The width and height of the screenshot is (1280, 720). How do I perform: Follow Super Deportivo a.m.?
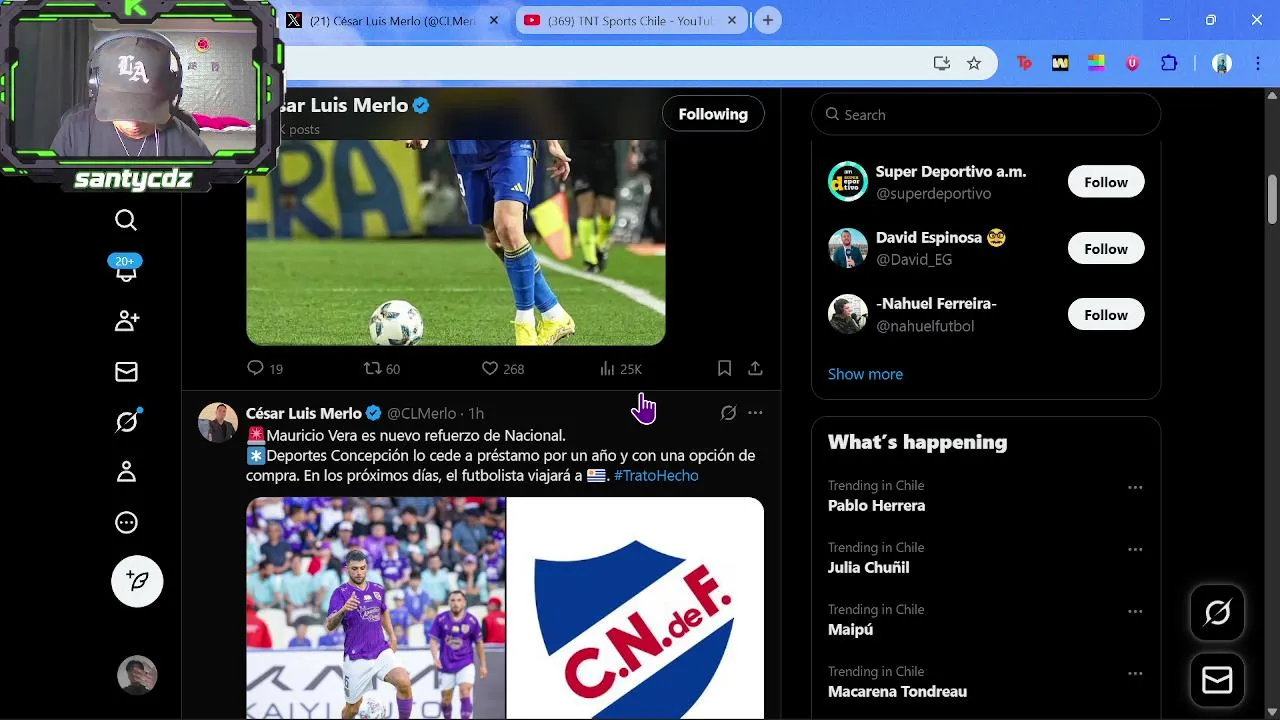point(1106,182)
